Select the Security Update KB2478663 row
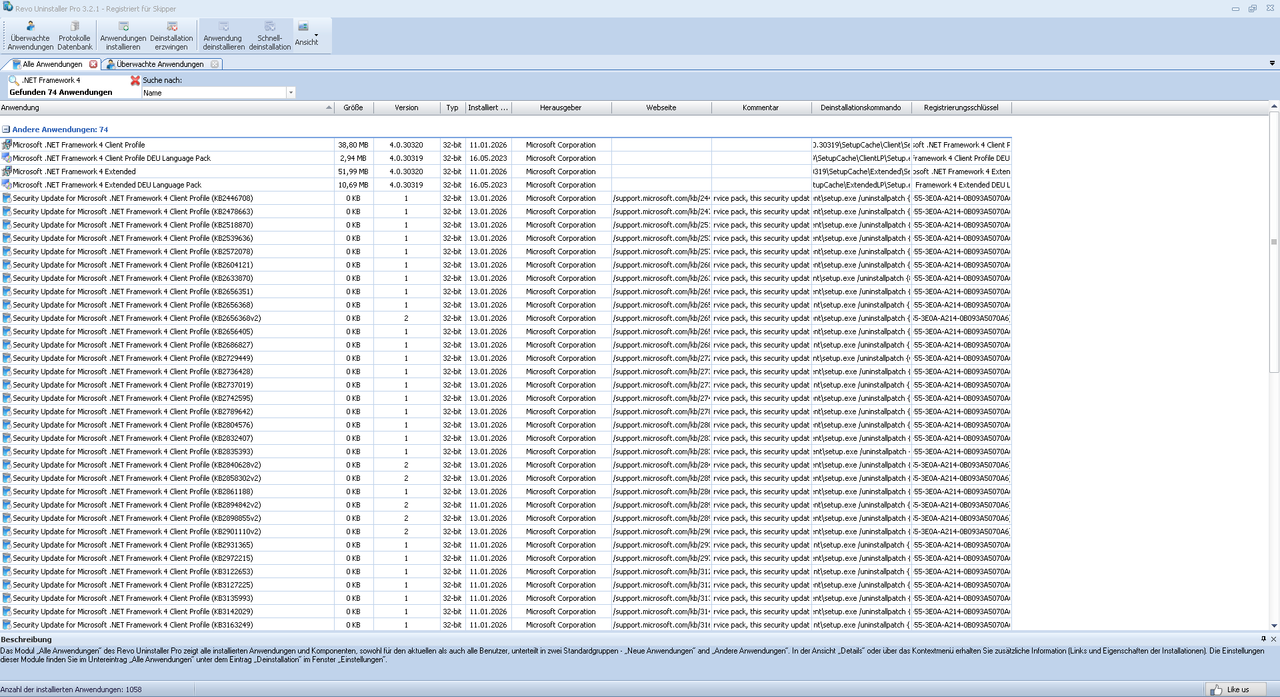1280x697 pixels. (506, 212)
